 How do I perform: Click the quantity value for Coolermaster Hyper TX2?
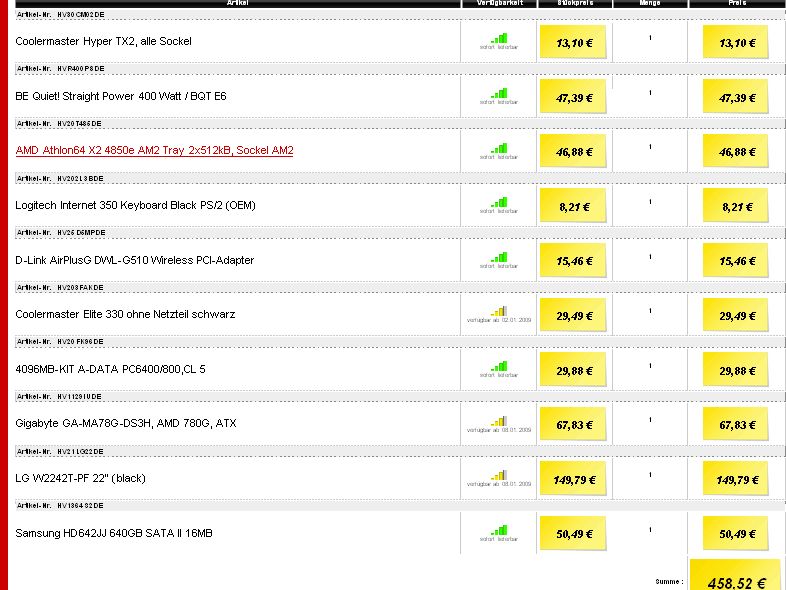coord(650,38)
